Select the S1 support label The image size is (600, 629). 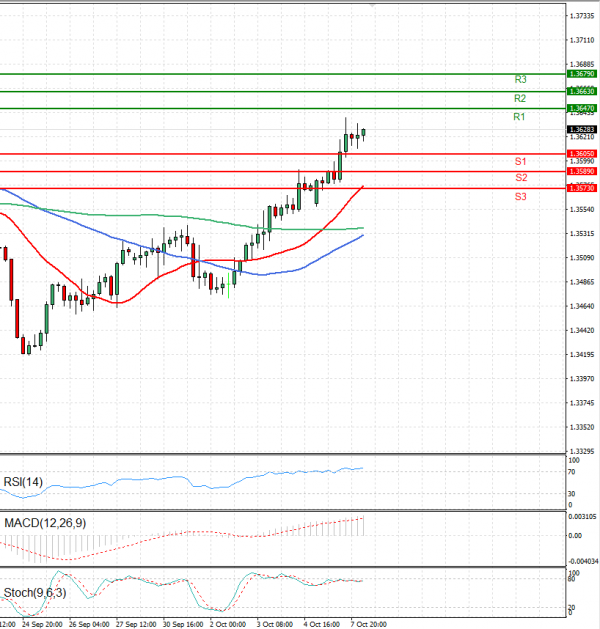click(x=520, y=161)
